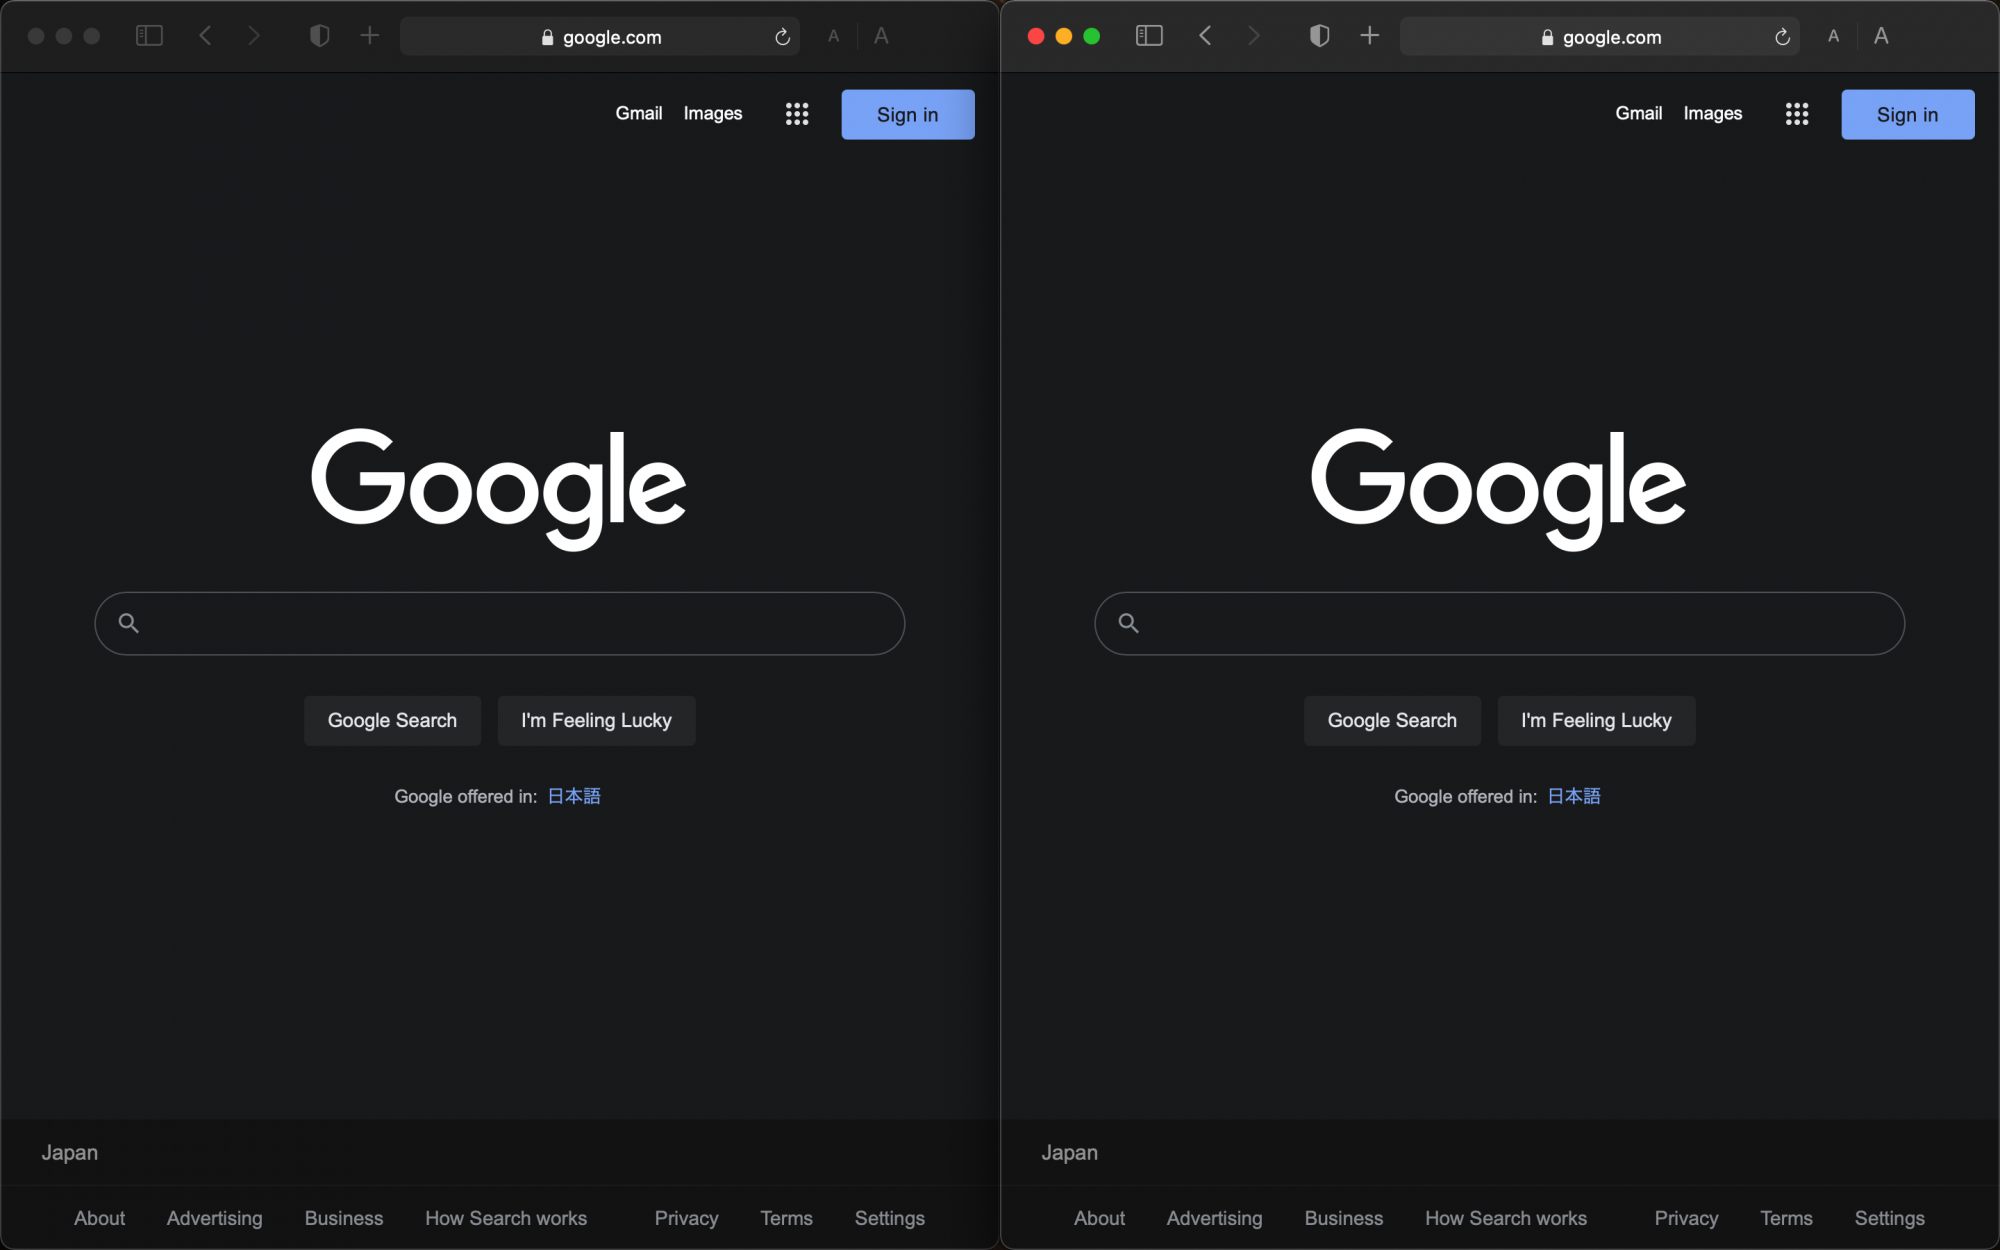Go back in the right window
The width and height of the screenshot is (2000, 1250).
[1205, 36]
